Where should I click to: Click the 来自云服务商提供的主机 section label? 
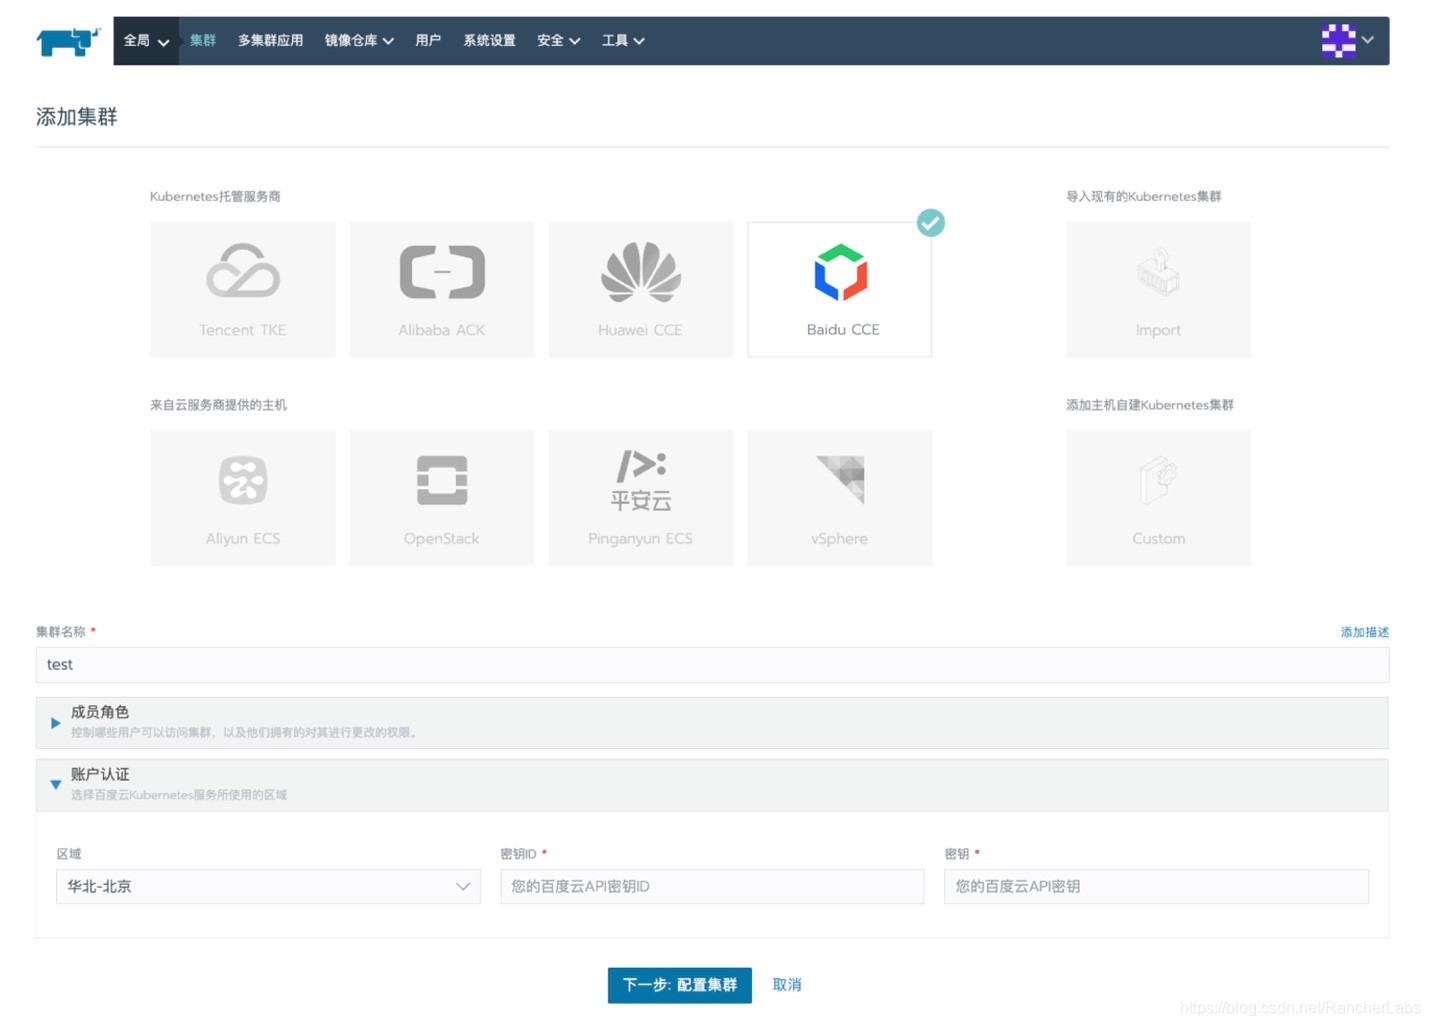point(218,405)
